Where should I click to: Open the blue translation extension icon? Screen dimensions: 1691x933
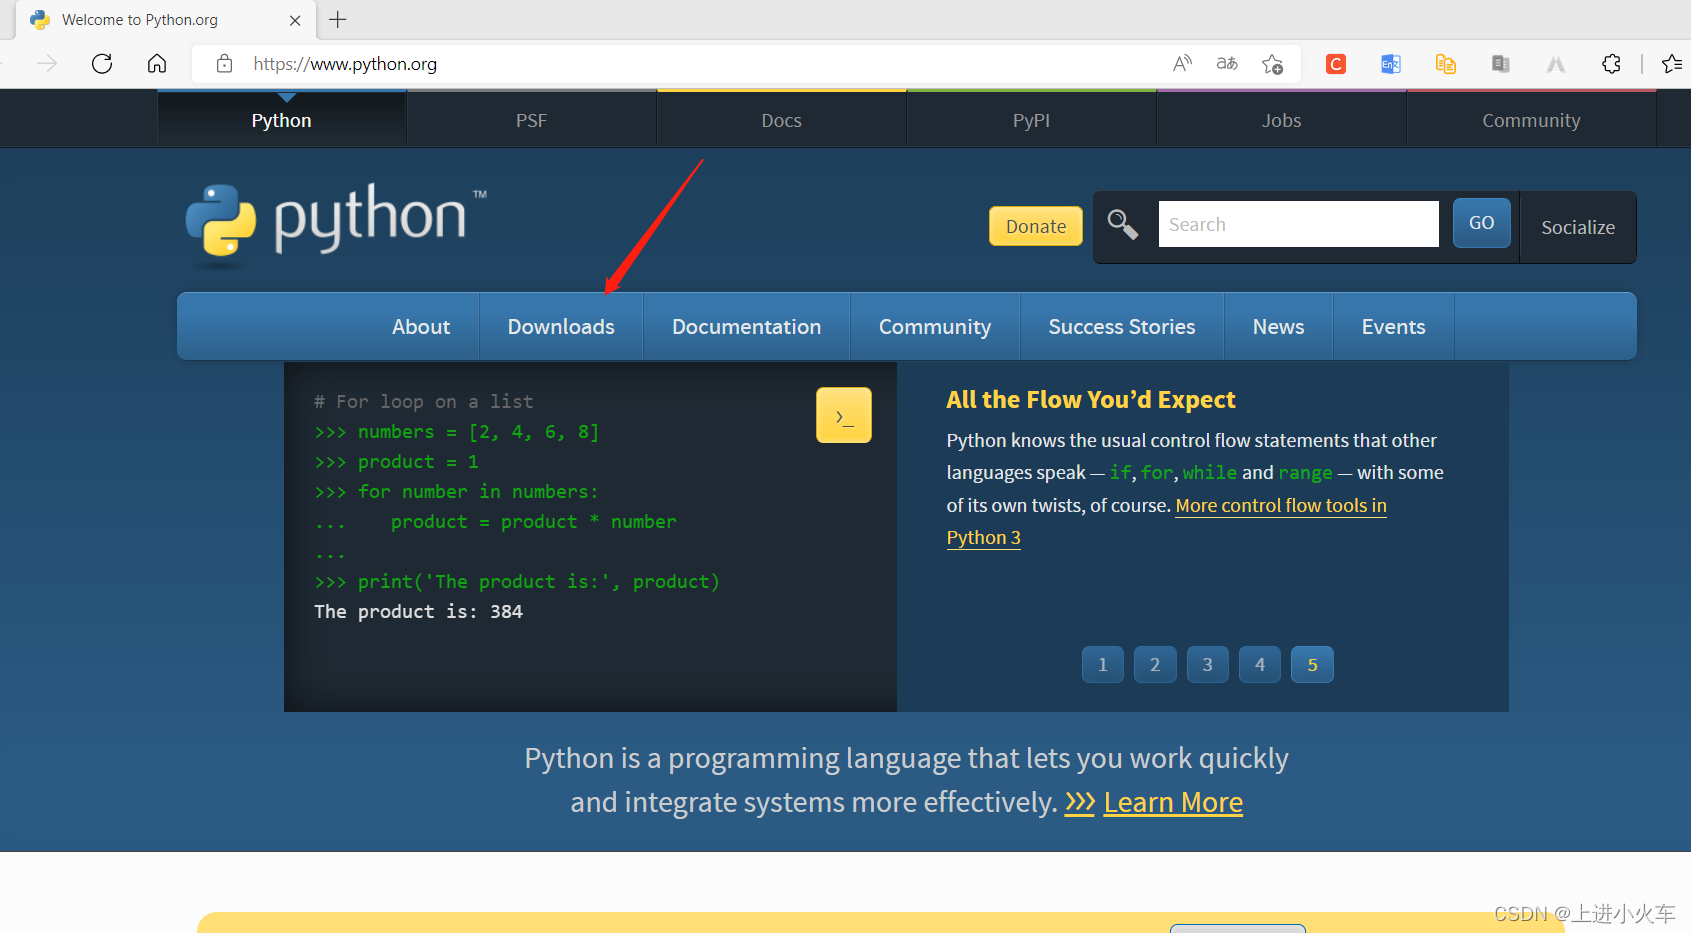pos(1391,64)
